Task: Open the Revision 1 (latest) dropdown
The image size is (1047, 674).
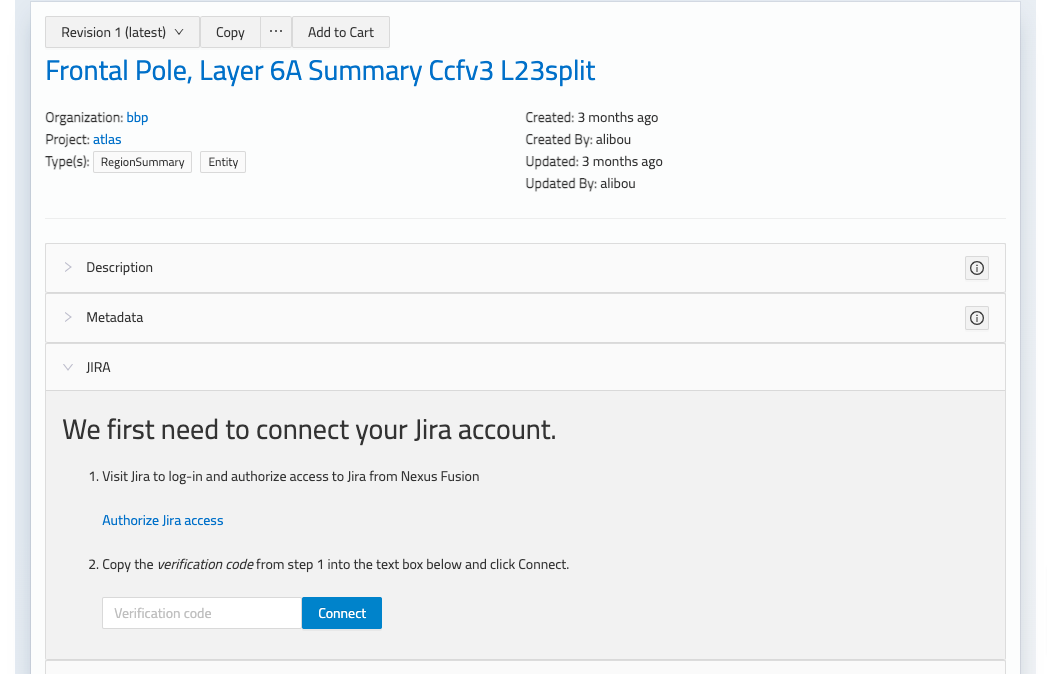Action: click(122, 32)
